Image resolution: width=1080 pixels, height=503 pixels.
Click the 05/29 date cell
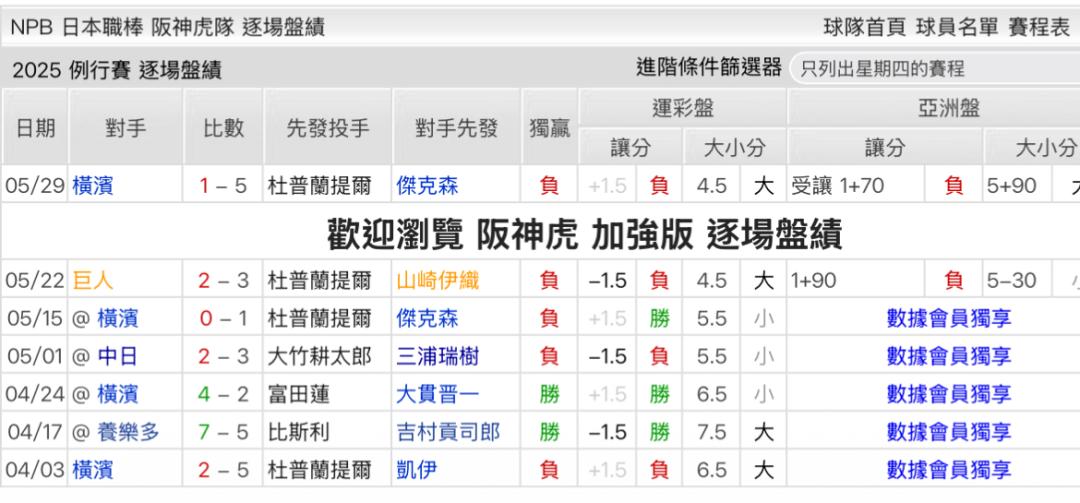[35, 185]
